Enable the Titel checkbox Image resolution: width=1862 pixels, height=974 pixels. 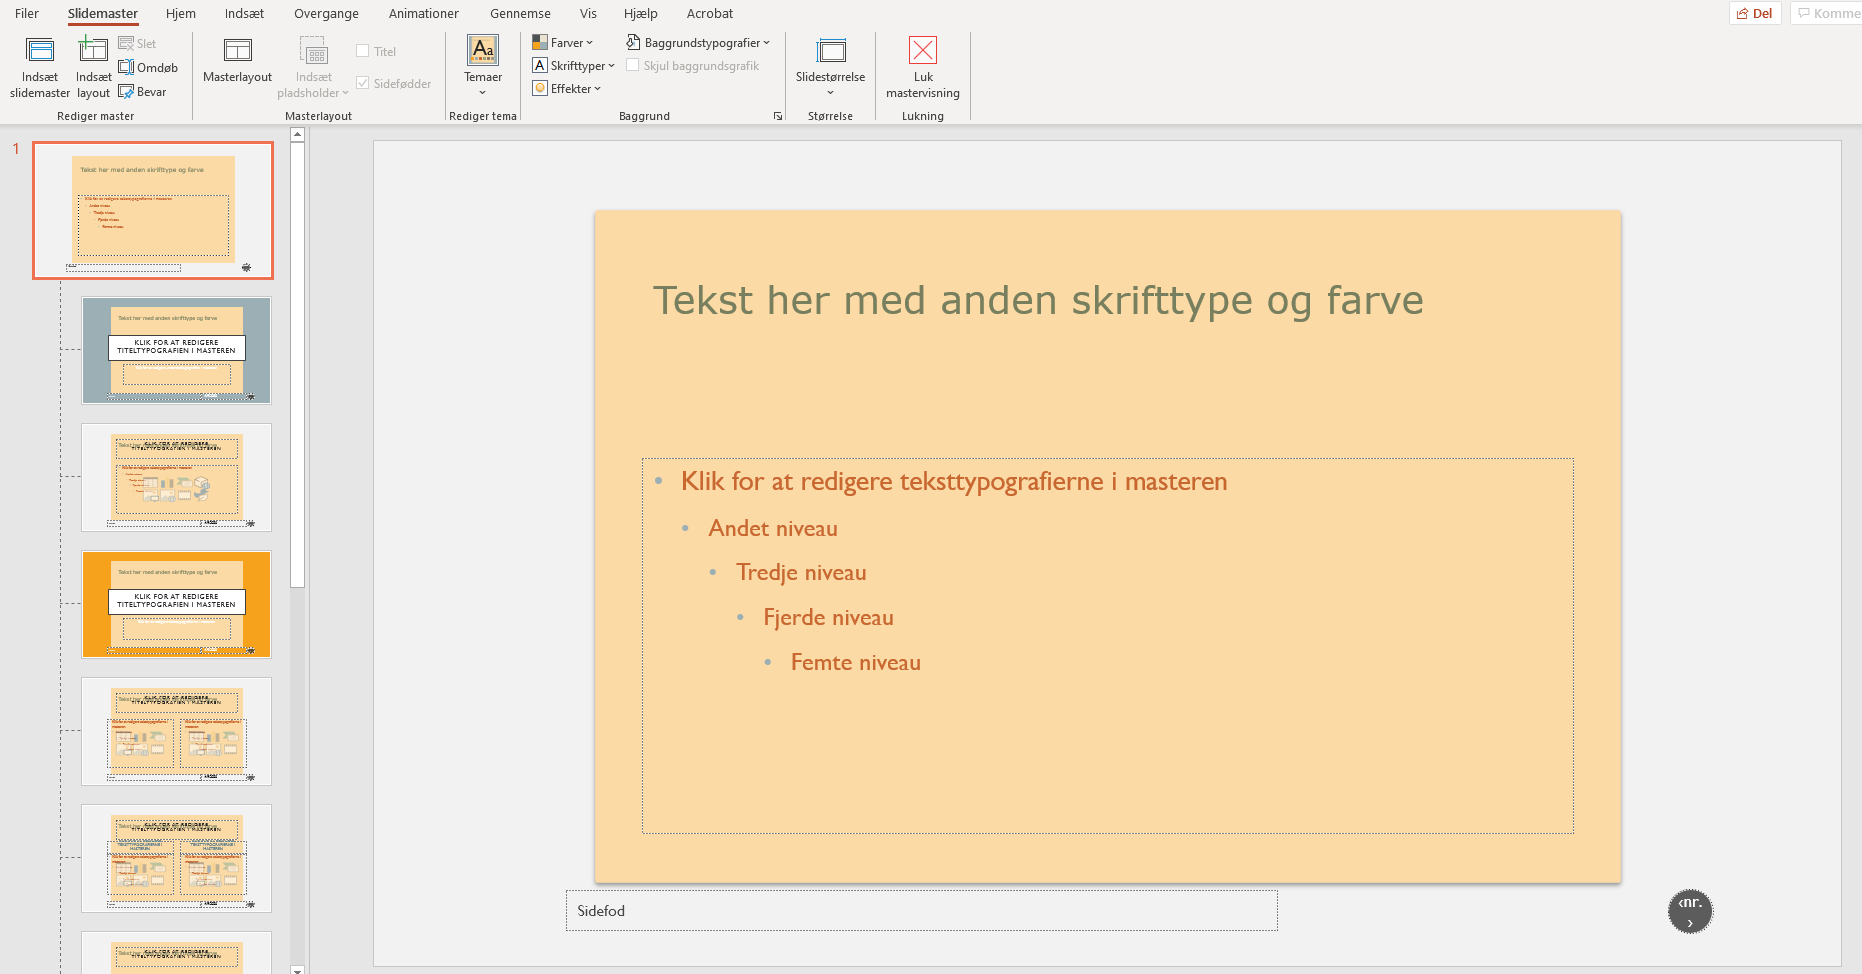point(363,50)
